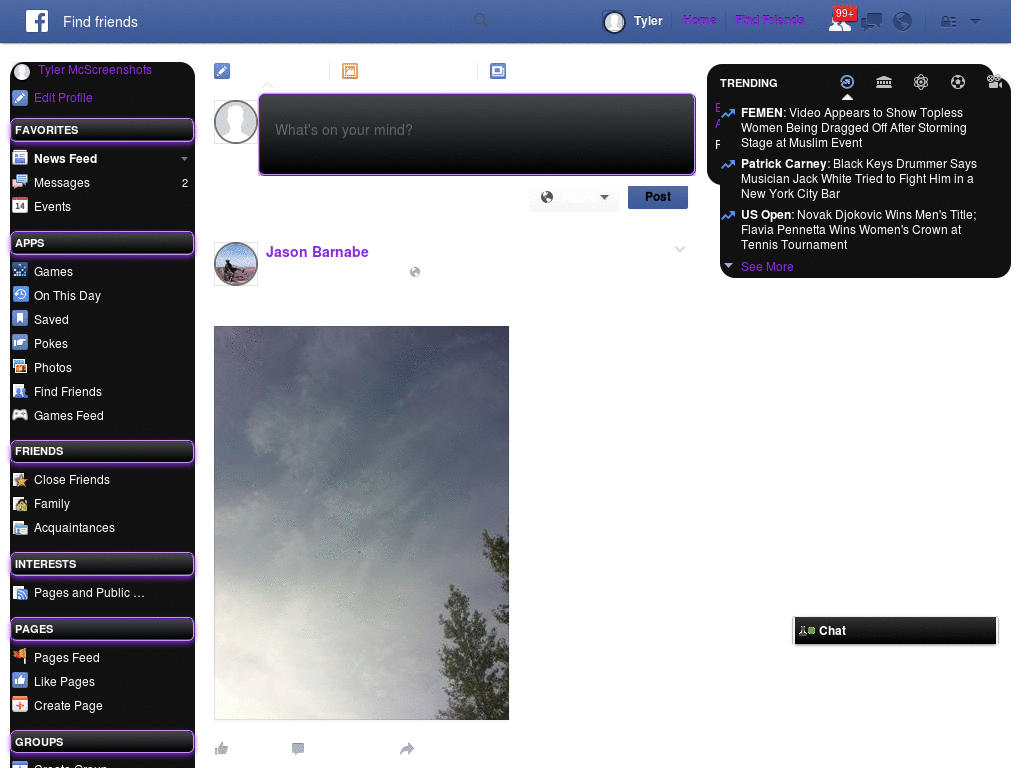Open privacy shortcuts lock icon
1024x768 pixels.
coord(948,22)
